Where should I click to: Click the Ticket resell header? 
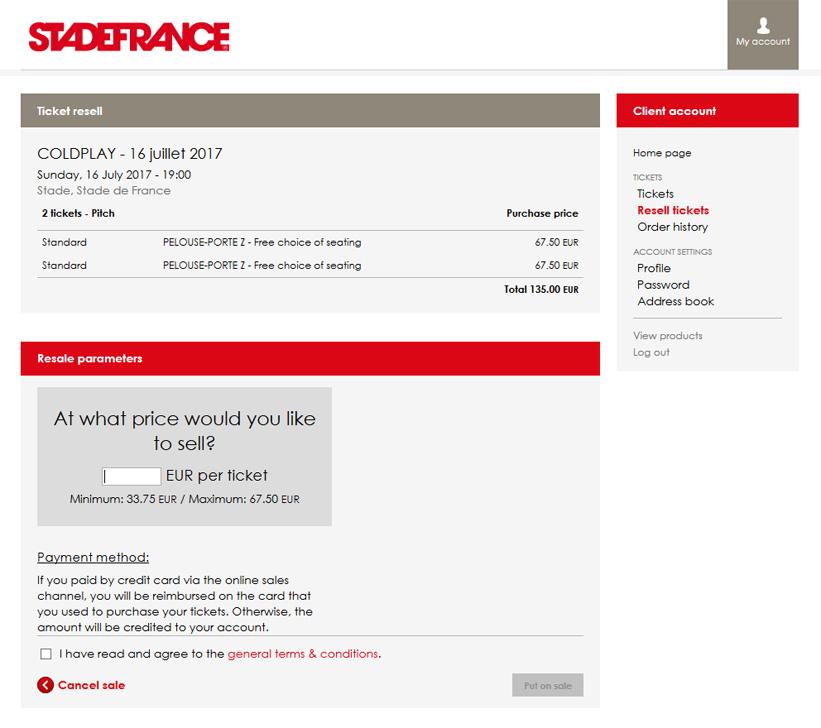point(310,111)
